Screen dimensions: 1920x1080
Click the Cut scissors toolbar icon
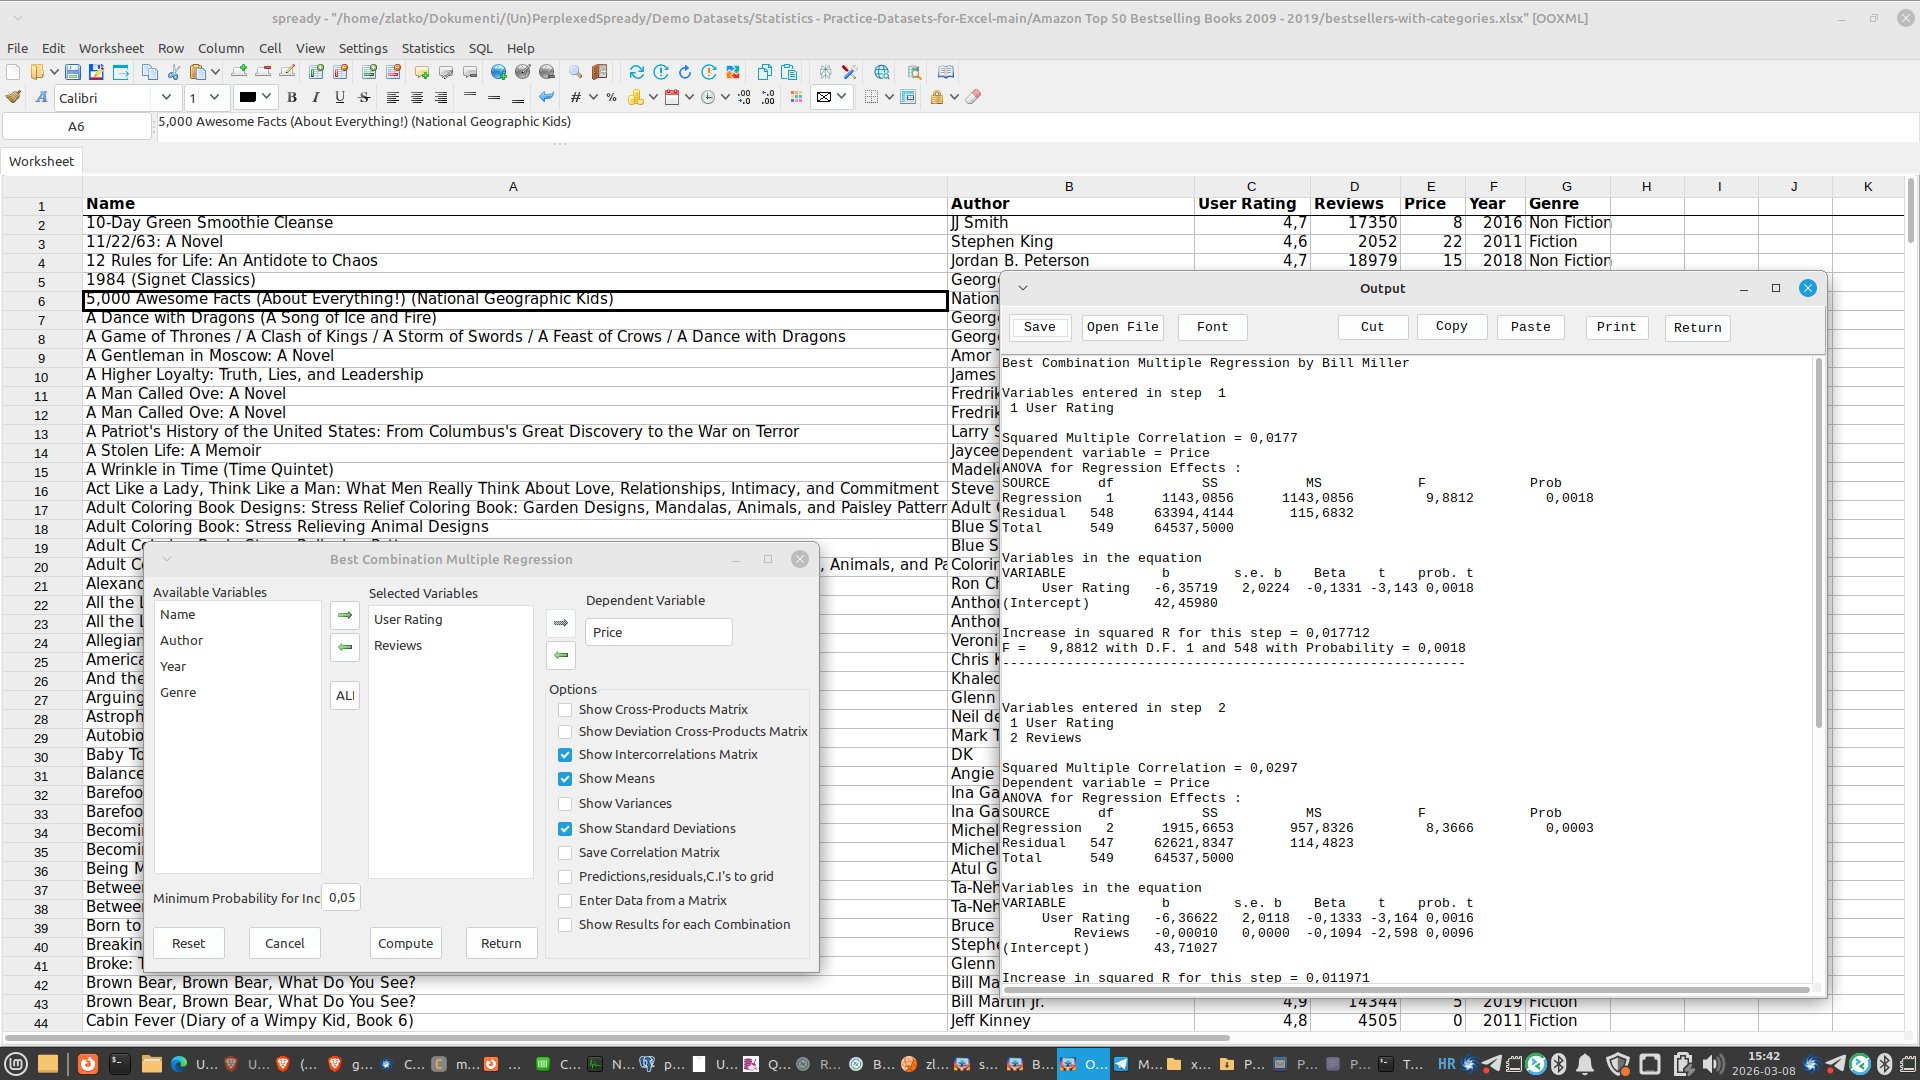[x=174, y=72]
